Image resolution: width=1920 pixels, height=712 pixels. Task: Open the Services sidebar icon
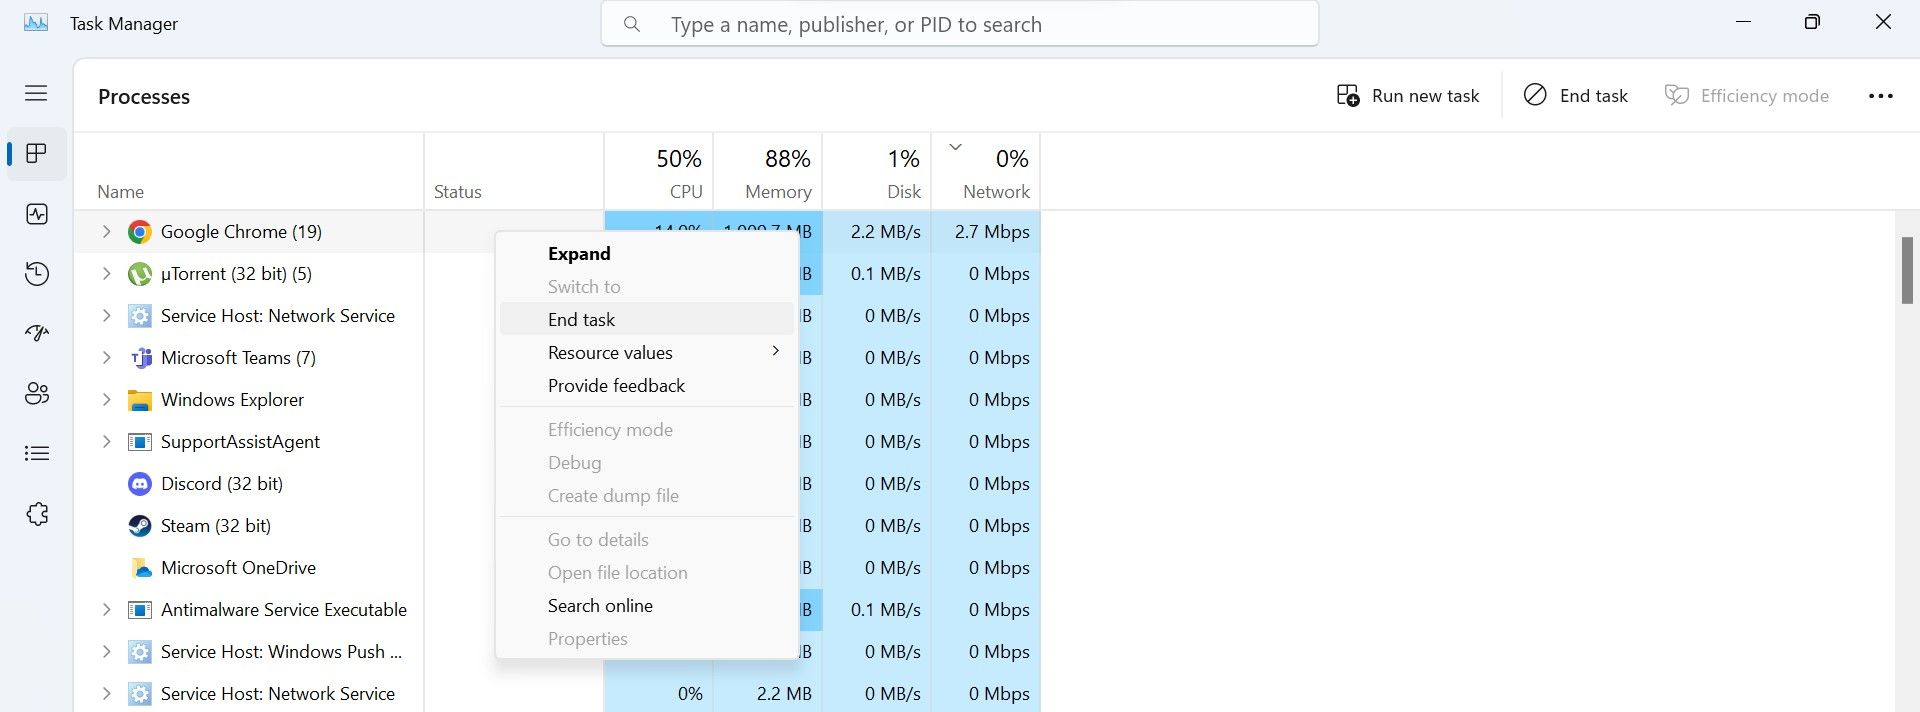37,514
